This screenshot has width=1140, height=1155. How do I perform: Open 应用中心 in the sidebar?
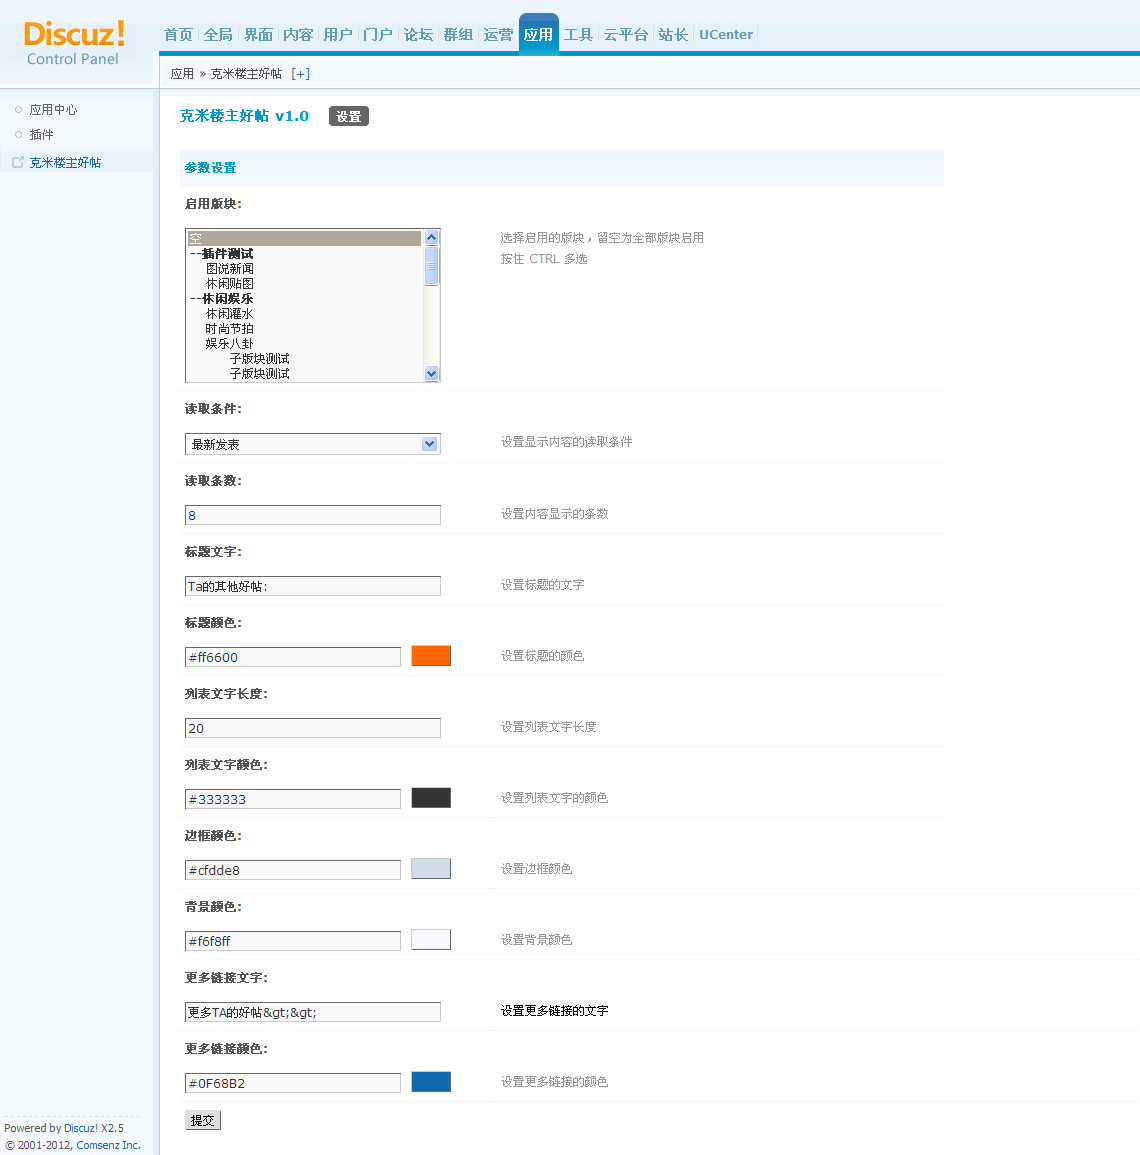click(x=53, y=110)
